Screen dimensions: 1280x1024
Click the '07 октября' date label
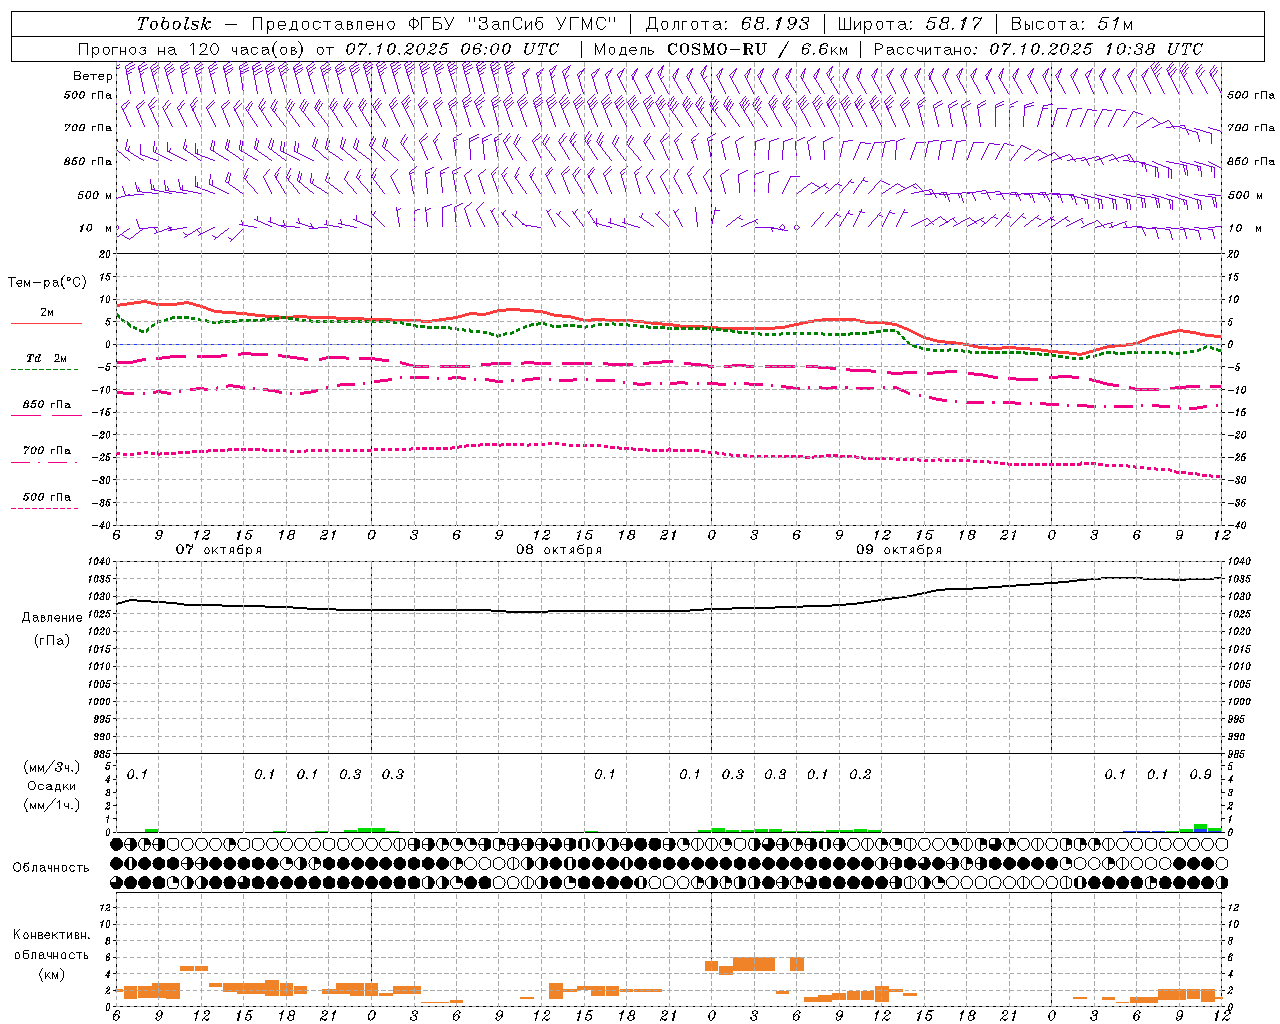[x=219, y=550]
